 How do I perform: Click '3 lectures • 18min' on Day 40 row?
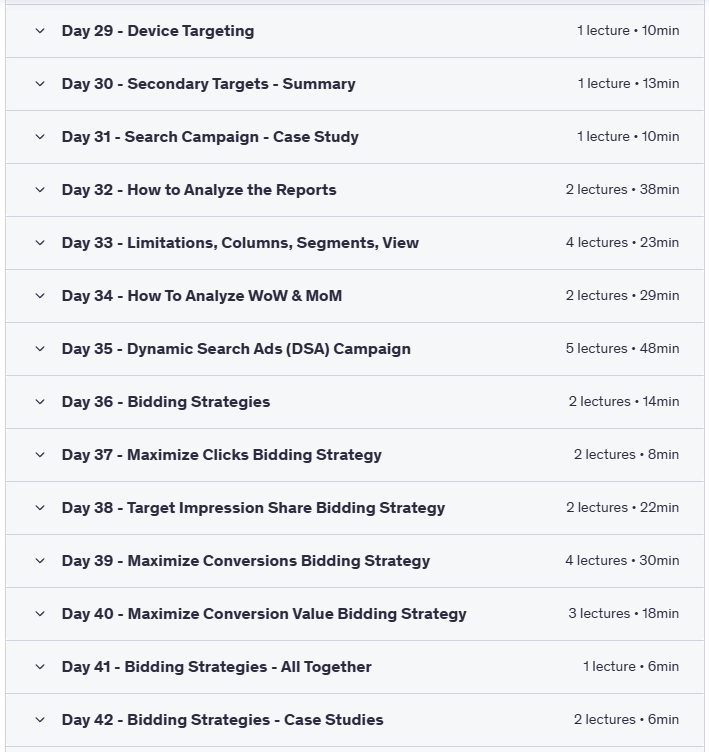click(624, 614)
